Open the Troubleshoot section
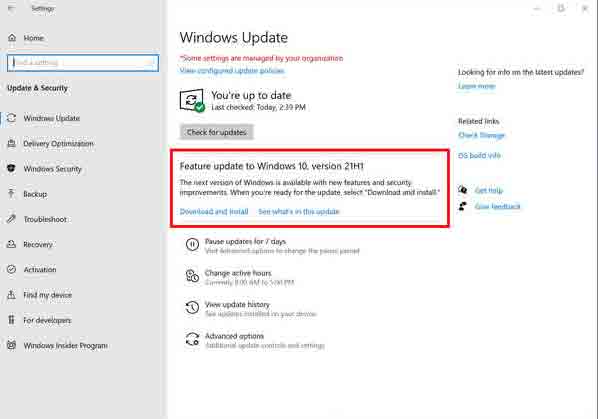 click(45, 219)
